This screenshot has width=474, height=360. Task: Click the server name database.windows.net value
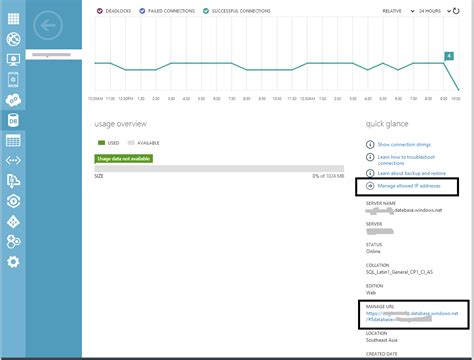pos(404,210)
